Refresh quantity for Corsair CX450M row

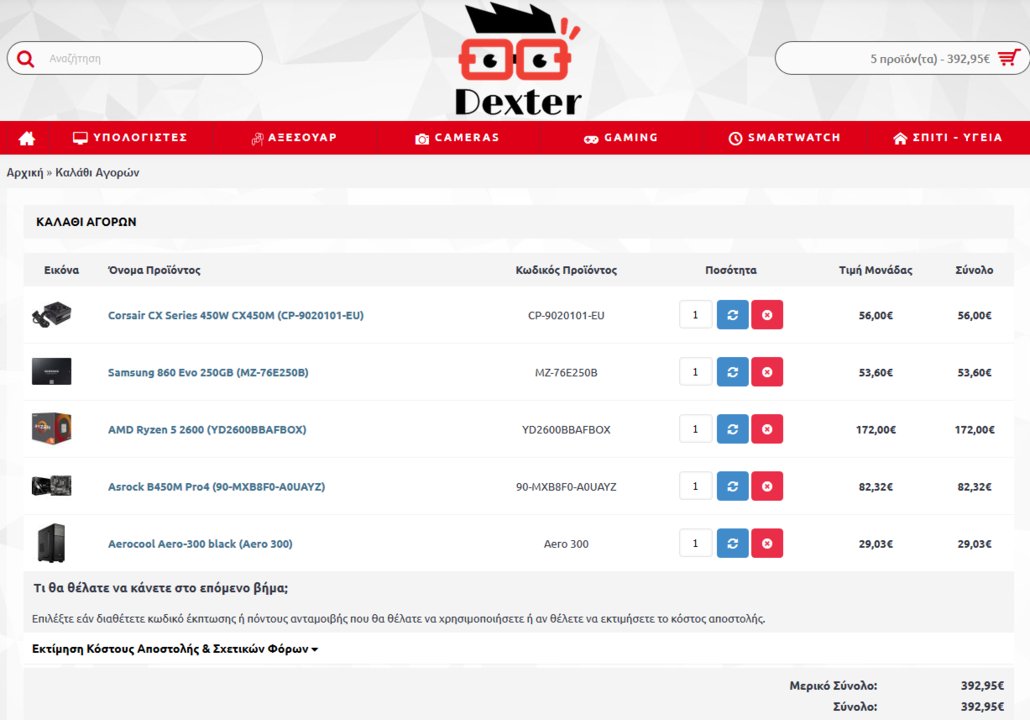[x=732, y=315]
